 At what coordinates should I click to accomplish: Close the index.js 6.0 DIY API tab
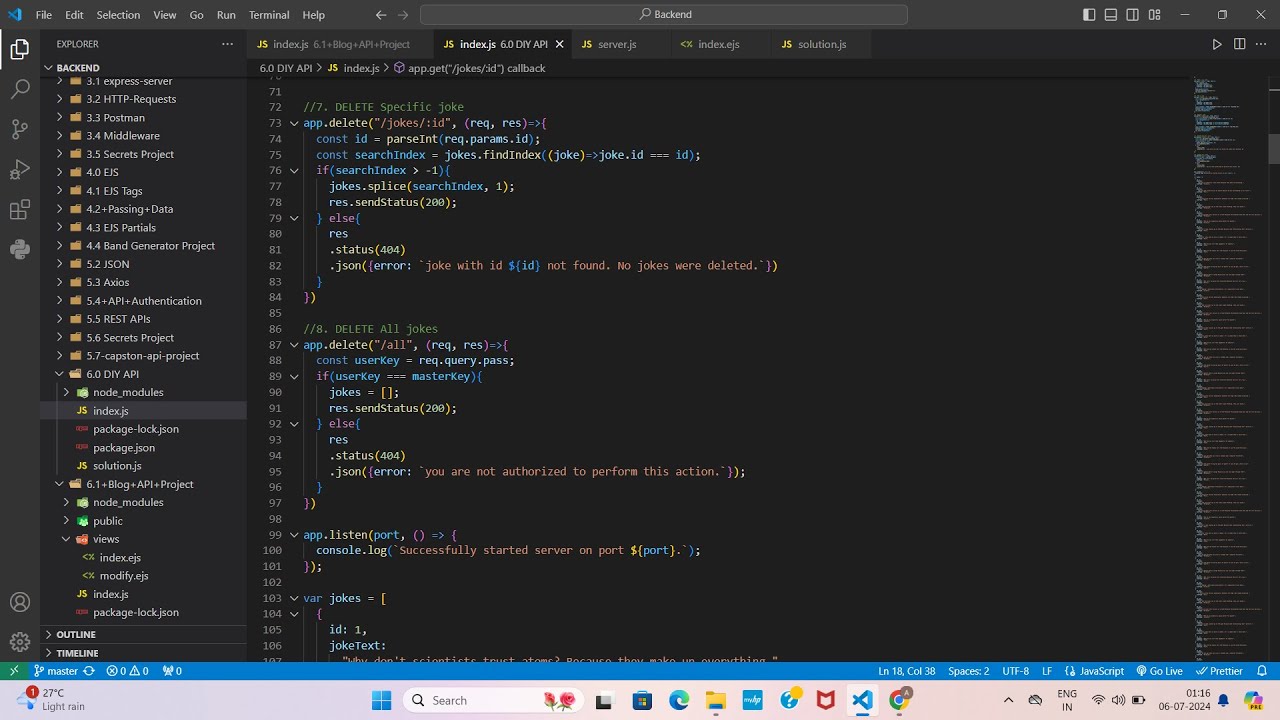pyautogui.click(x=559, y=44)
